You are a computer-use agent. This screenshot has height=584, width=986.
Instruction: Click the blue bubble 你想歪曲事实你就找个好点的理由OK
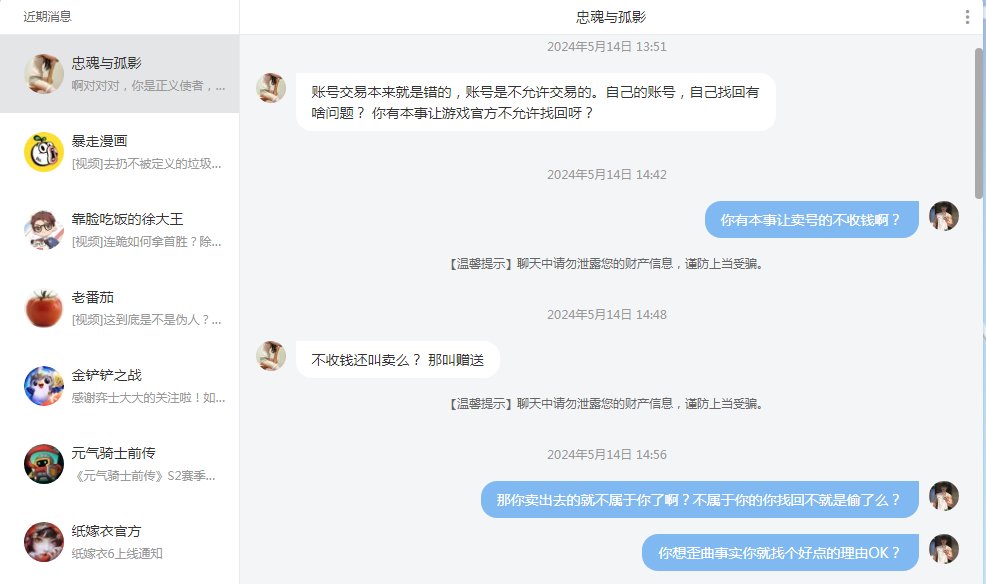click(x=780, y=552)
